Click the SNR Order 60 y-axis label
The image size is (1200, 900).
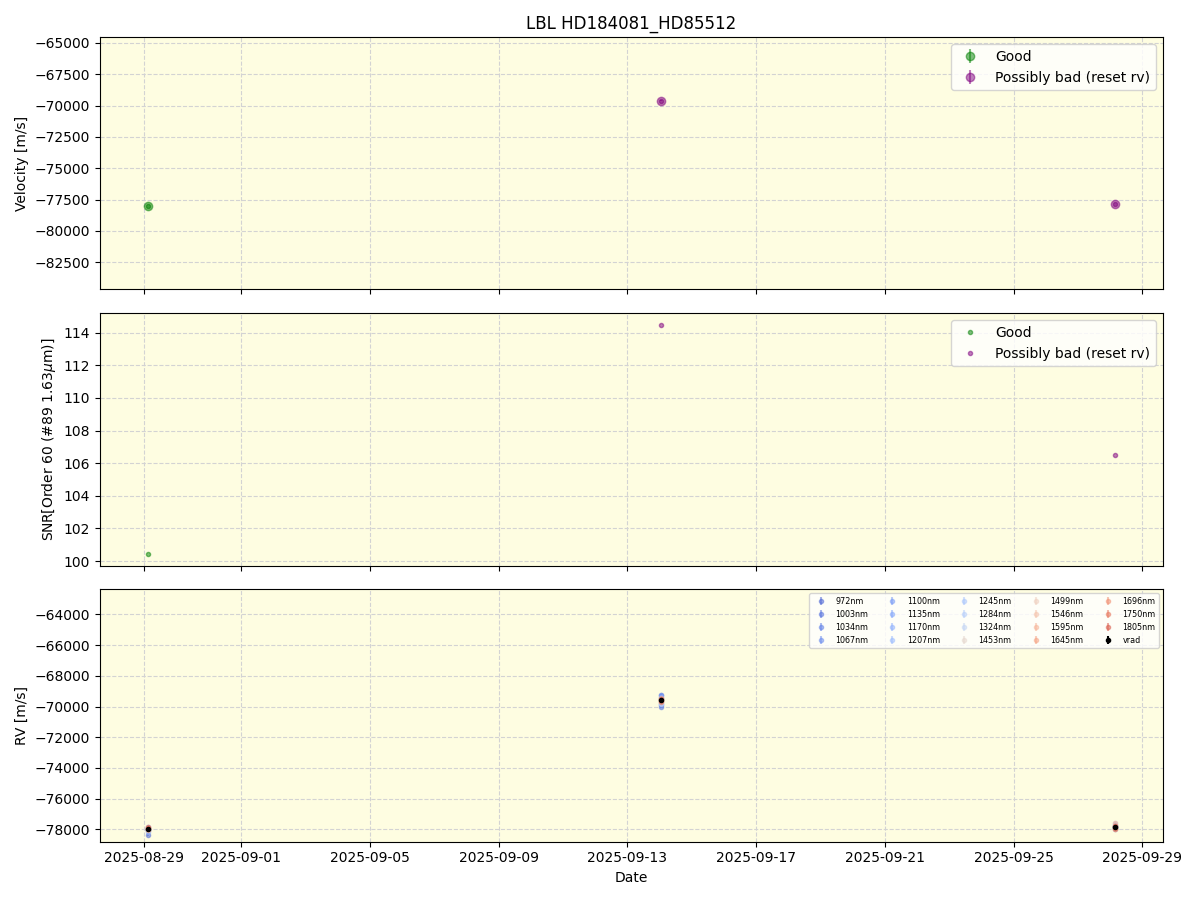48,439
